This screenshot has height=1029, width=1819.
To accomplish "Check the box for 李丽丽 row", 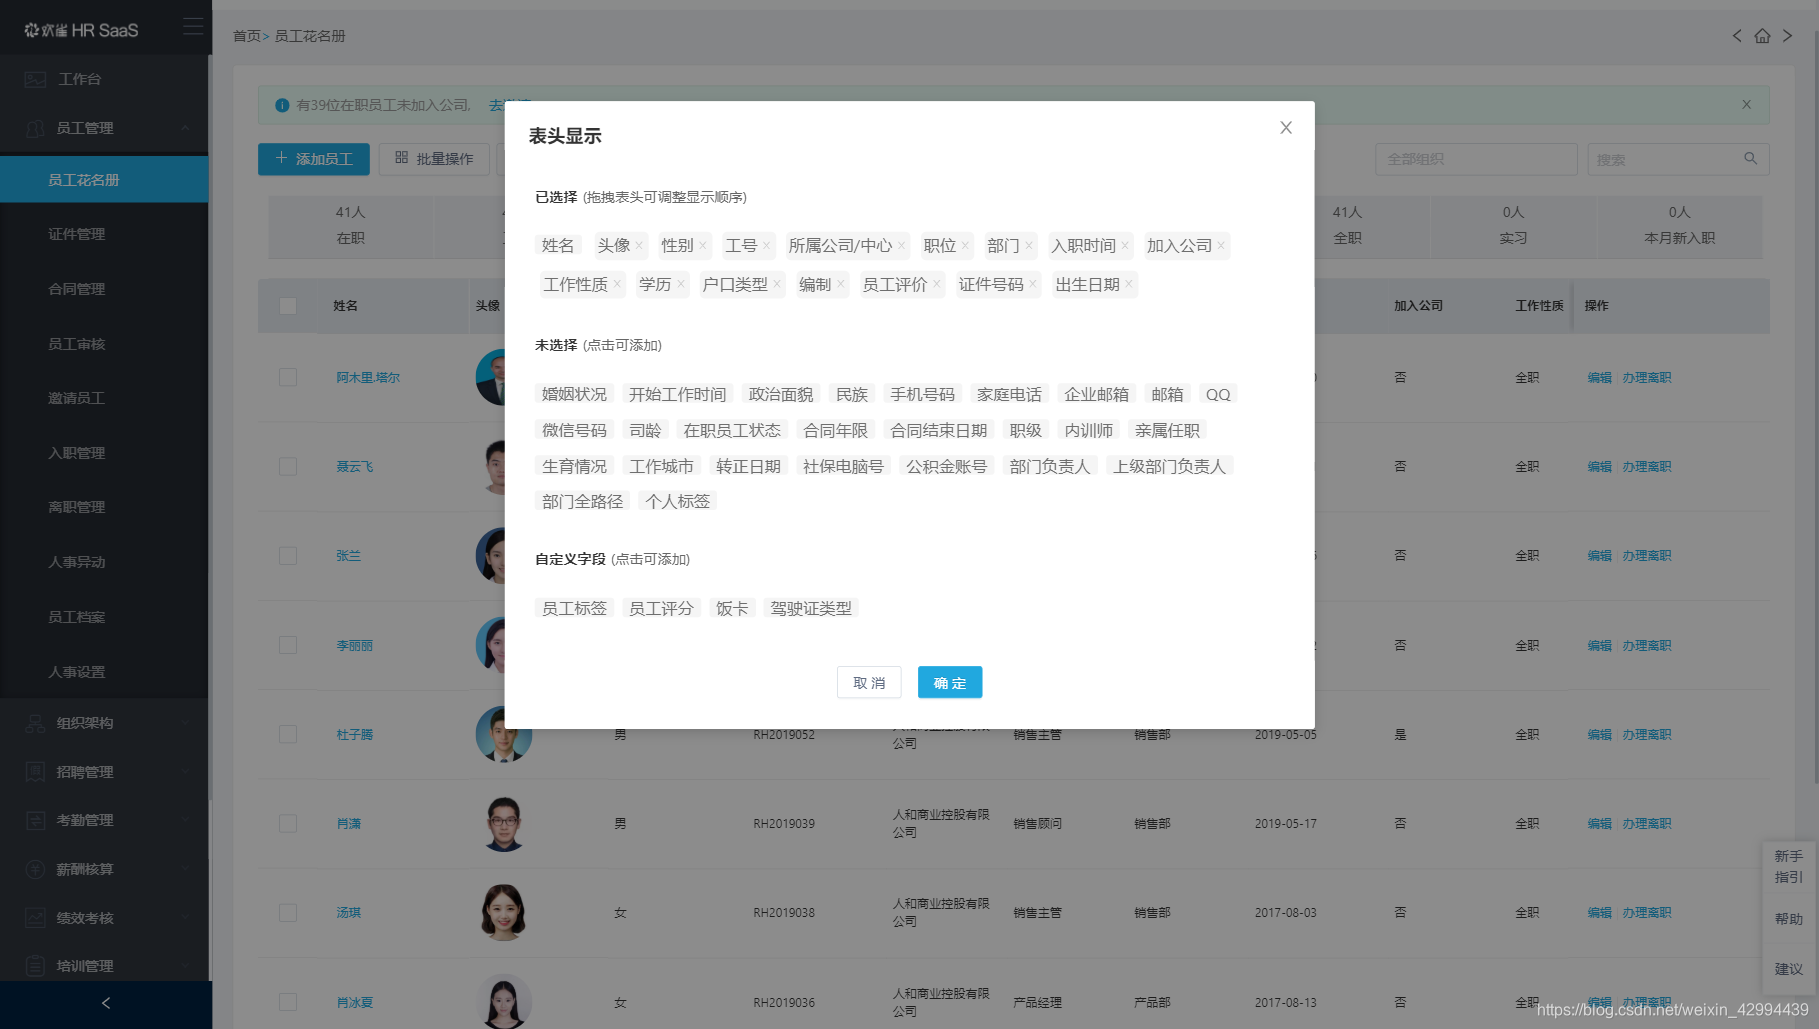I will tap(288, 646).
